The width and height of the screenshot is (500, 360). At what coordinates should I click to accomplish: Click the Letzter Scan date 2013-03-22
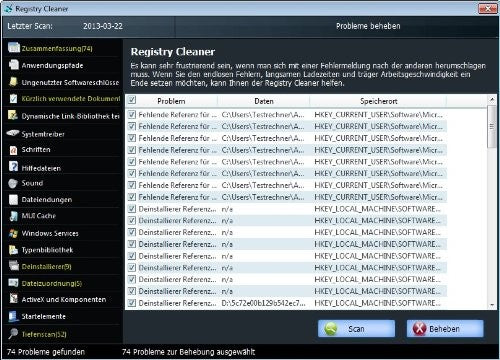pyautogui.click(x=103, y=26)
